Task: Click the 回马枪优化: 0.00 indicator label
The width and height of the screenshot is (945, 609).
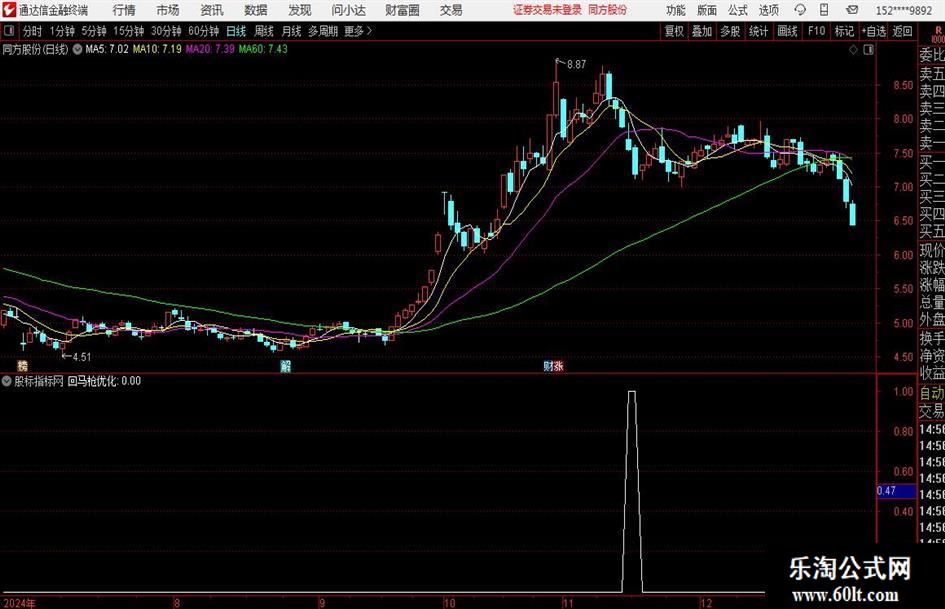Action: (x=104, y=381)
